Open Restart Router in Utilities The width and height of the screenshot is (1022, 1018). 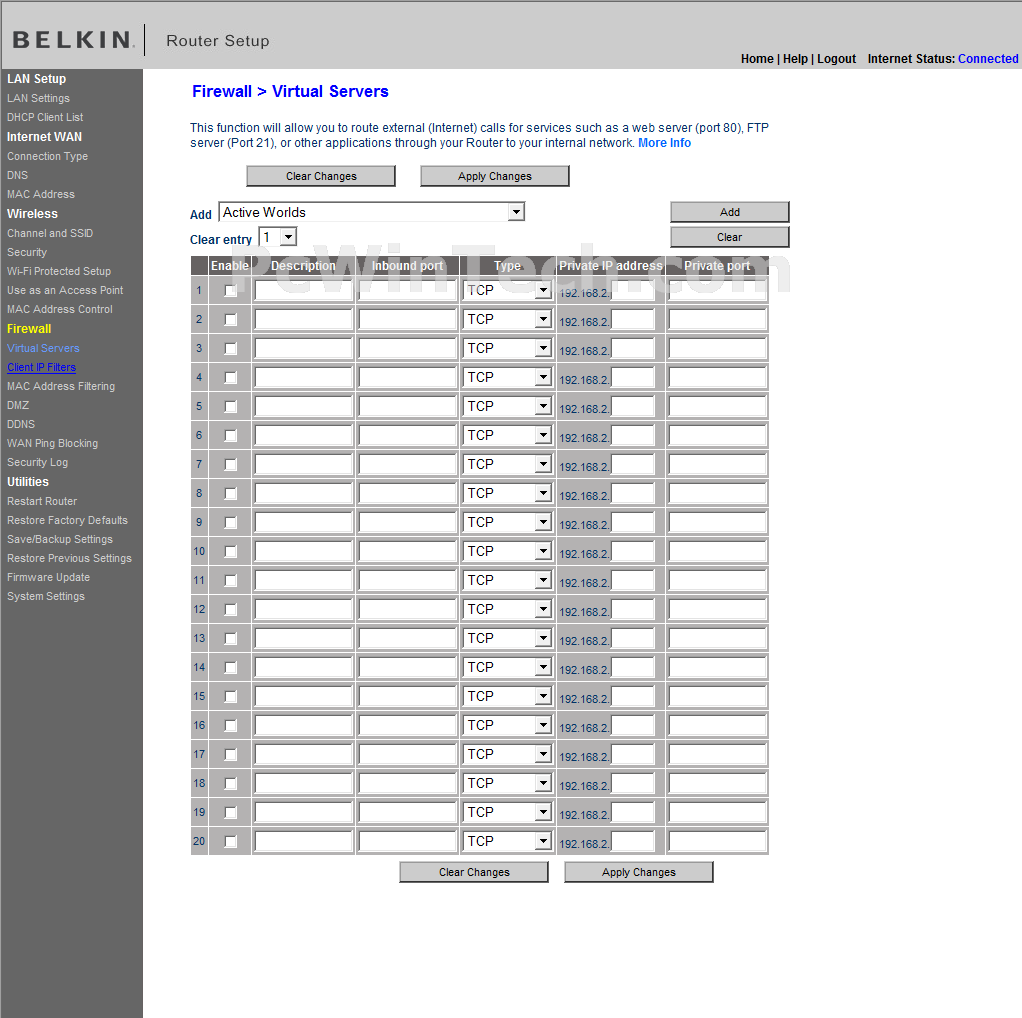click(x=42, y=501)
